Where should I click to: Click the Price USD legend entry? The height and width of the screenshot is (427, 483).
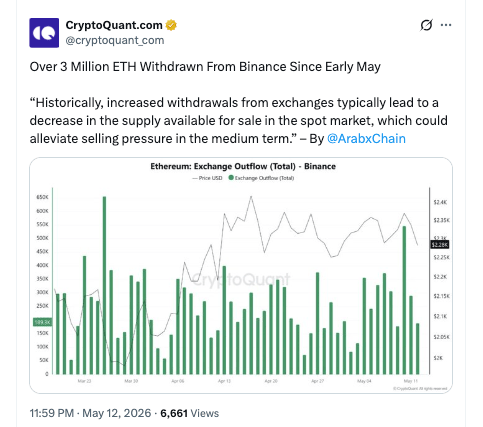point(207,178)
